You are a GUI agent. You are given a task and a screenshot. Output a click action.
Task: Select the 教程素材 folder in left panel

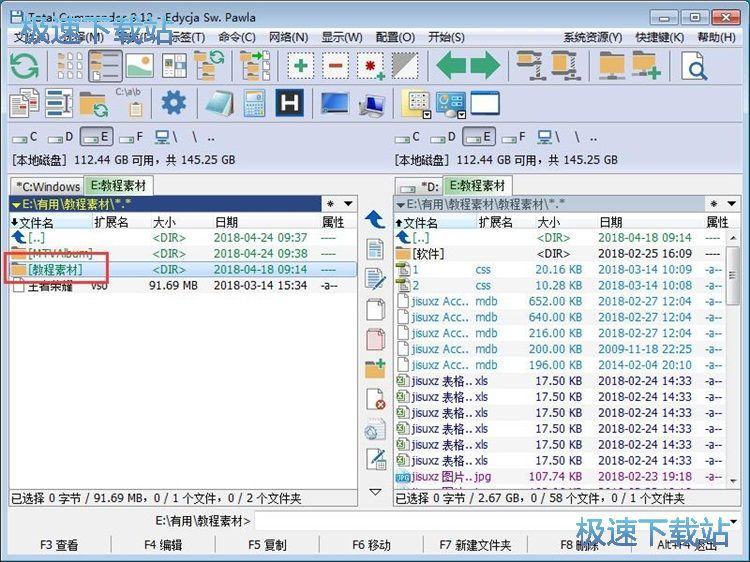[x=183, y=269]
